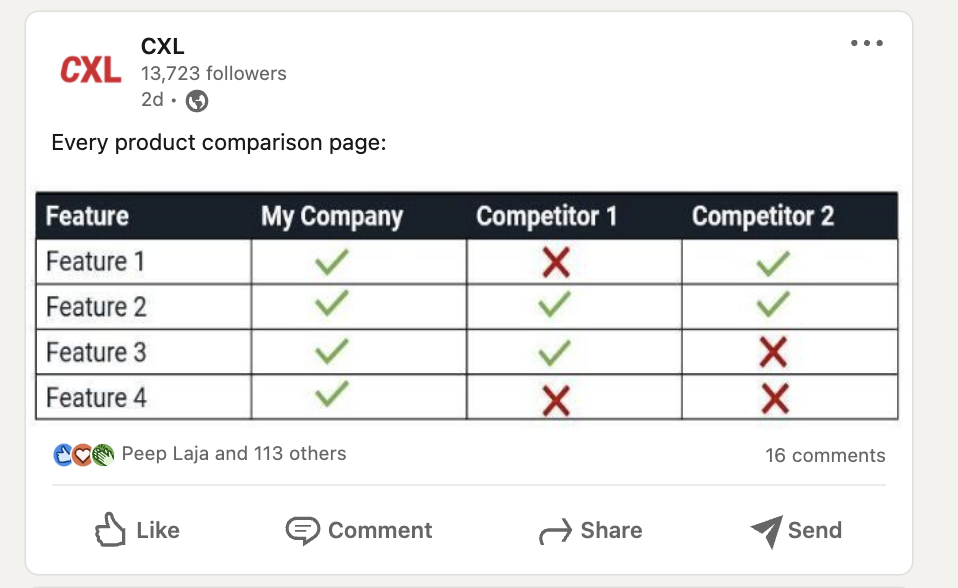
Task: Click the red heart love reaction icon
Action: tap(83, 455)
